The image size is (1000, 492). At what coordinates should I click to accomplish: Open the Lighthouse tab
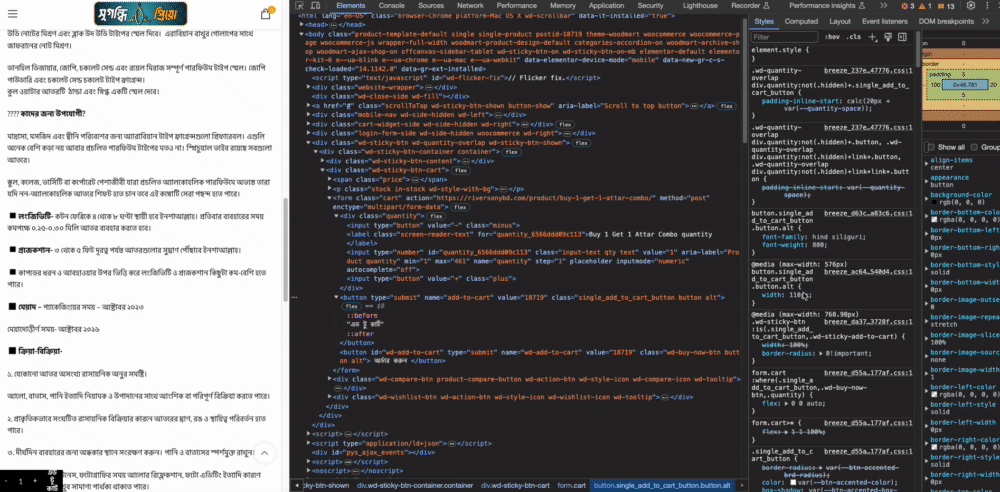tap(700, 6)
